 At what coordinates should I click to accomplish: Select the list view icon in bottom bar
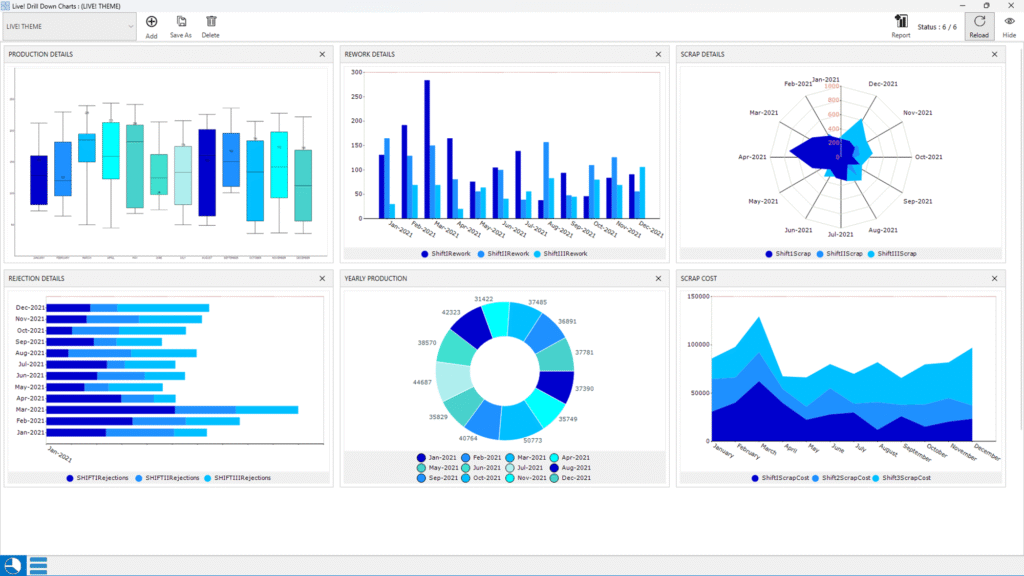pos(39,565)
